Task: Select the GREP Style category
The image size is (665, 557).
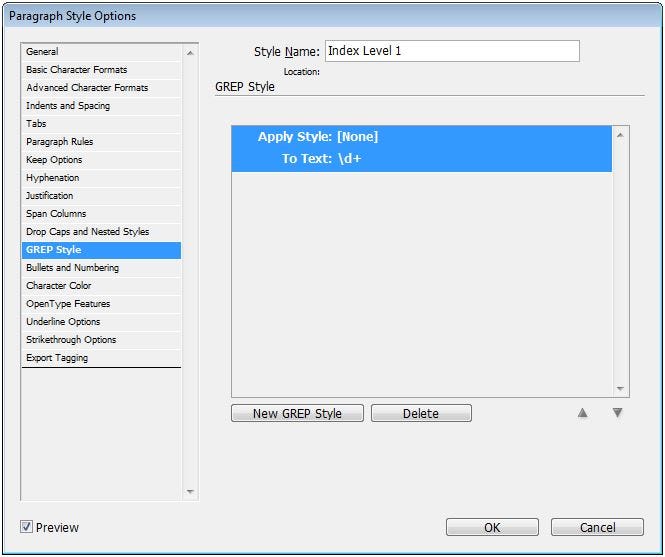Action: (101, 250)
